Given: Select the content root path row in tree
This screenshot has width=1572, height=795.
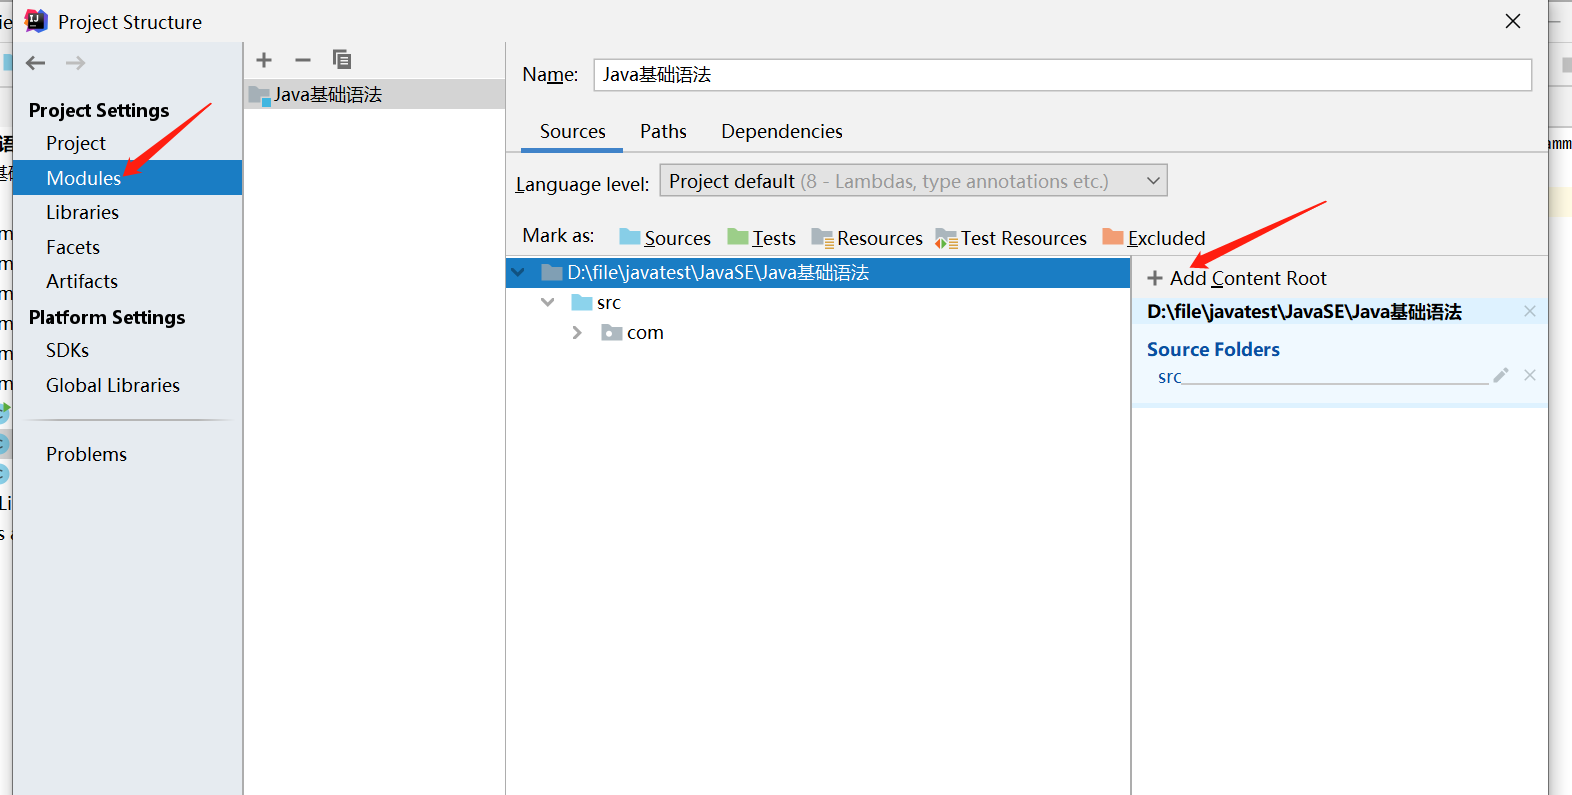Looking at the screenshot, I should pyautogui.click(x=818, y=273).
